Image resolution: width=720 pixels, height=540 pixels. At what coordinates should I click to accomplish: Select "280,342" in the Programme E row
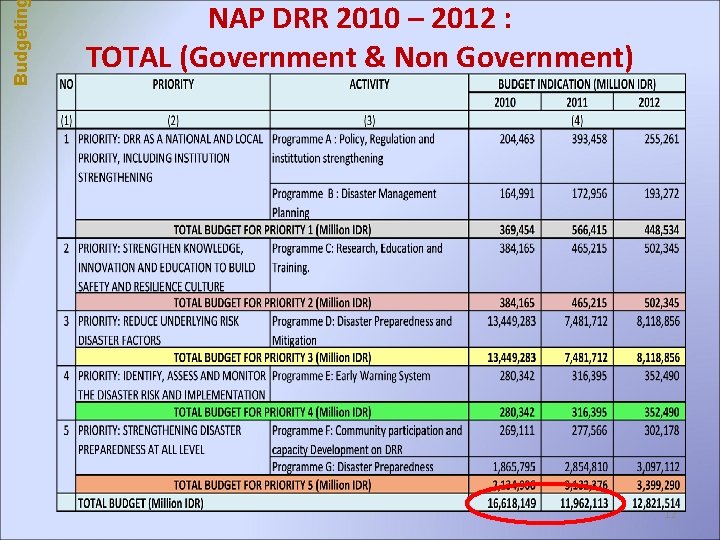(x=517, y=376)
